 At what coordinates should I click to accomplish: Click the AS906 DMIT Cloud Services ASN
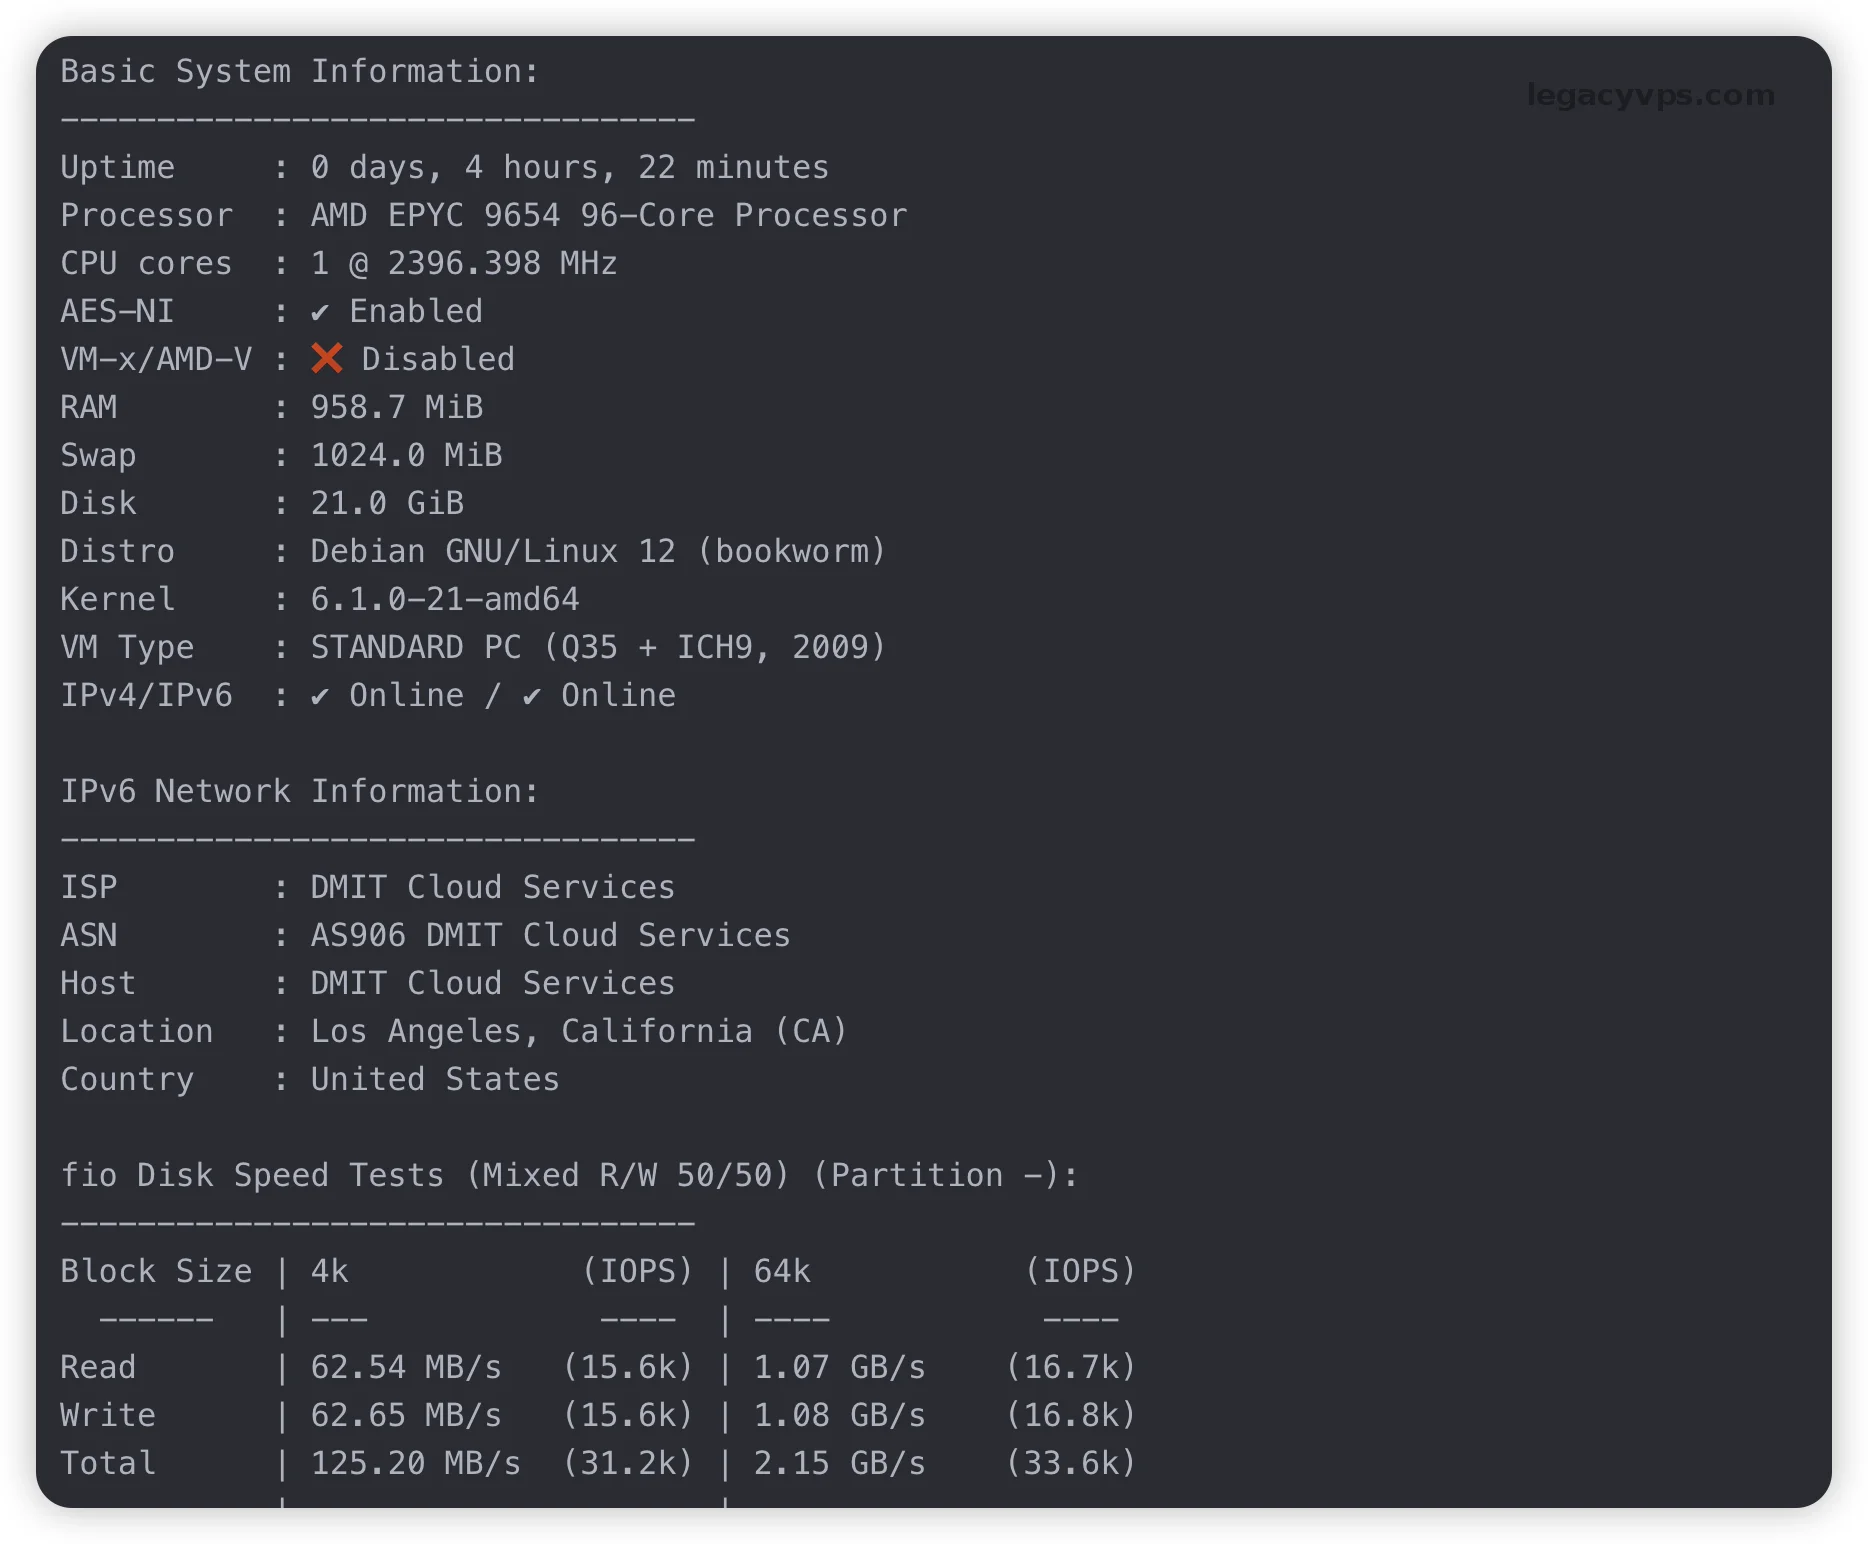pyautogui.click(x=550, y=936)
